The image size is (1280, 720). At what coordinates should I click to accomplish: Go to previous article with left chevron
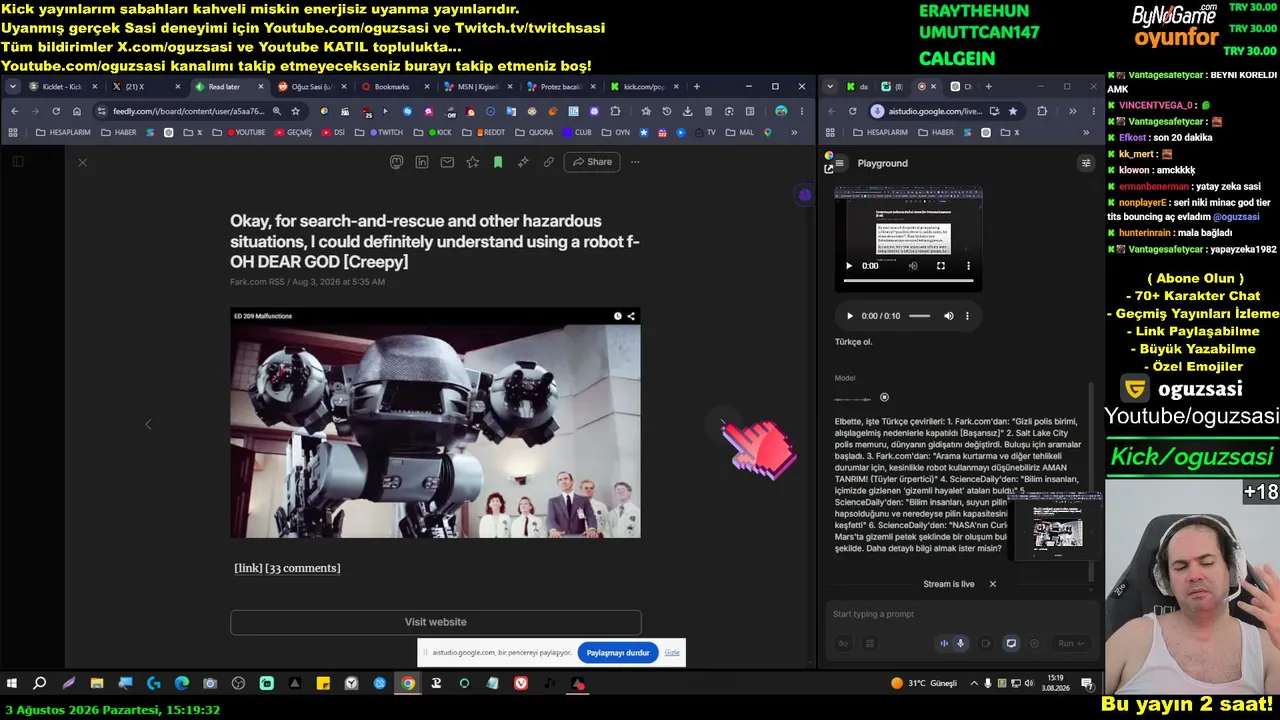pos(148,424)
